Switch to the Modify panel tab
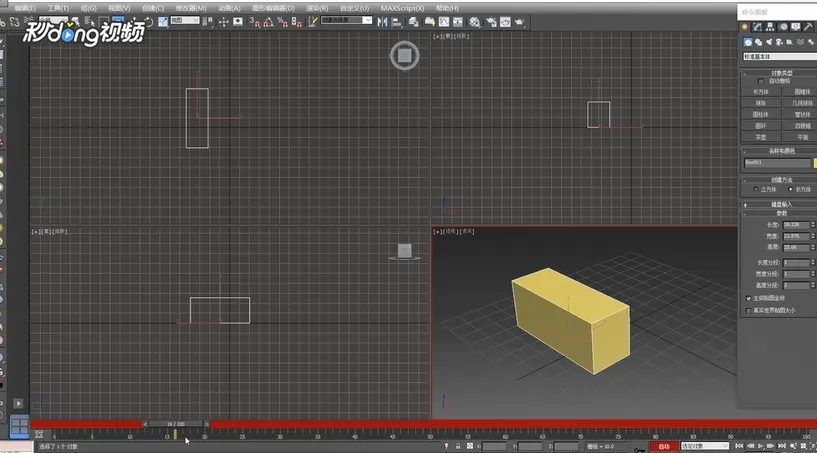Image resolution: width=817 pixels, height=453 pixels. pos(757,27)
